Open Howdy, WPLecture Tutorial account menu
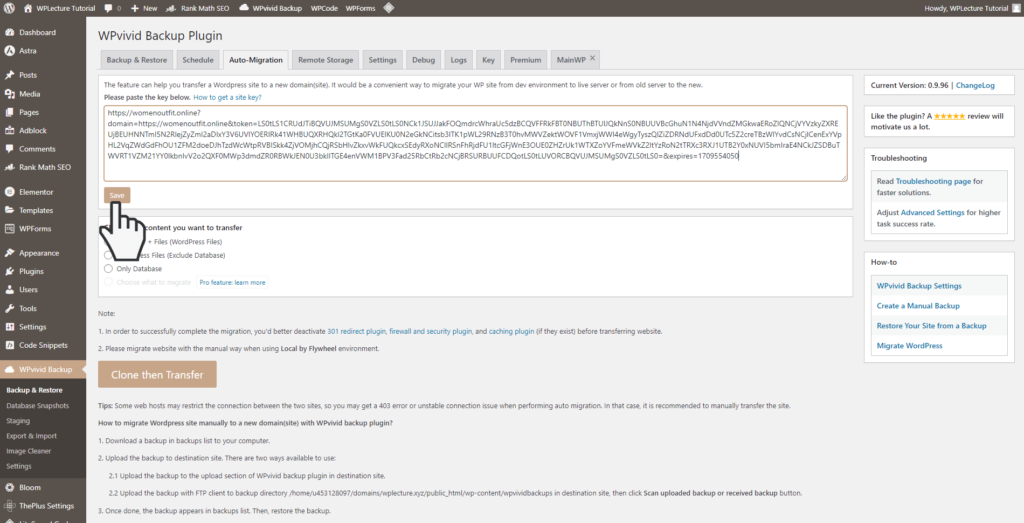 tap(971, 8)
